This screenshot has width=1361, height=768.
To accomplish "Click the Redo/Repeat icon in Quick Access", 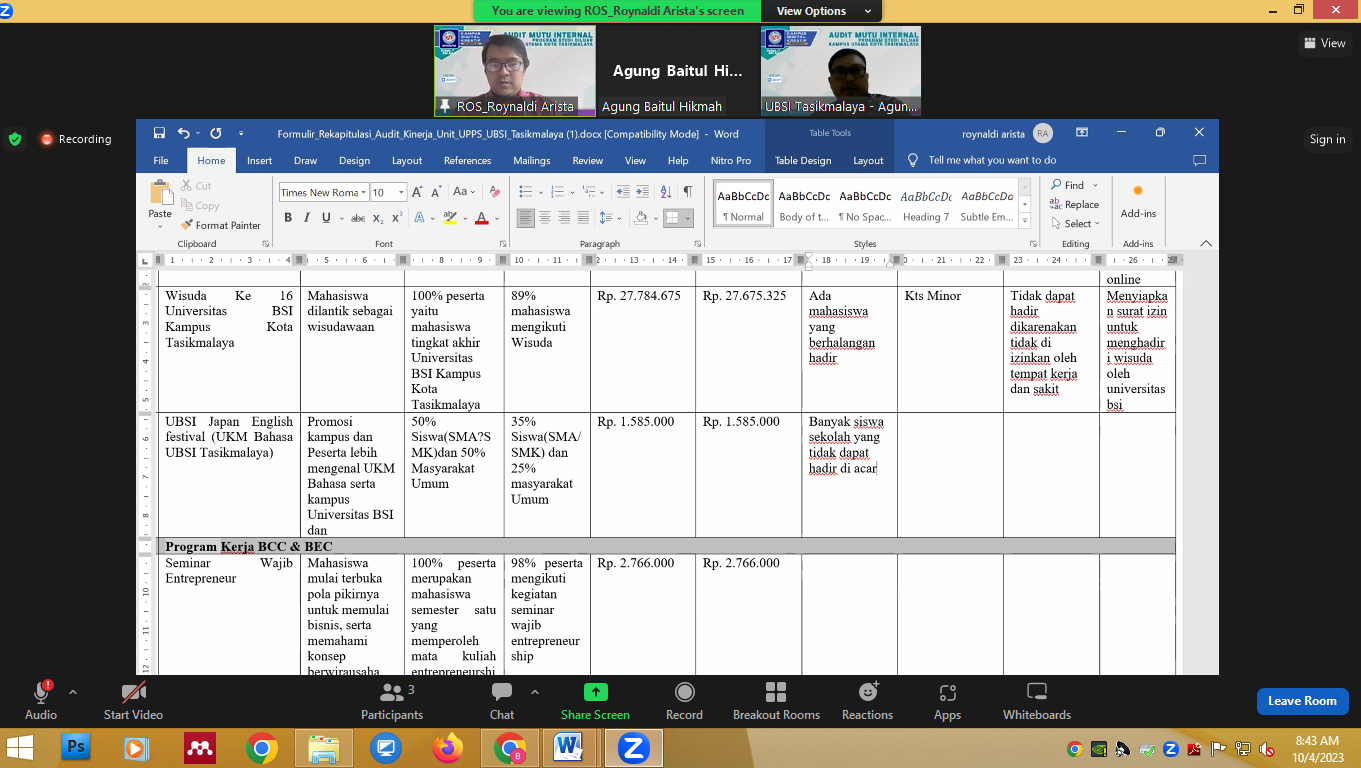I will coord(216,133).
